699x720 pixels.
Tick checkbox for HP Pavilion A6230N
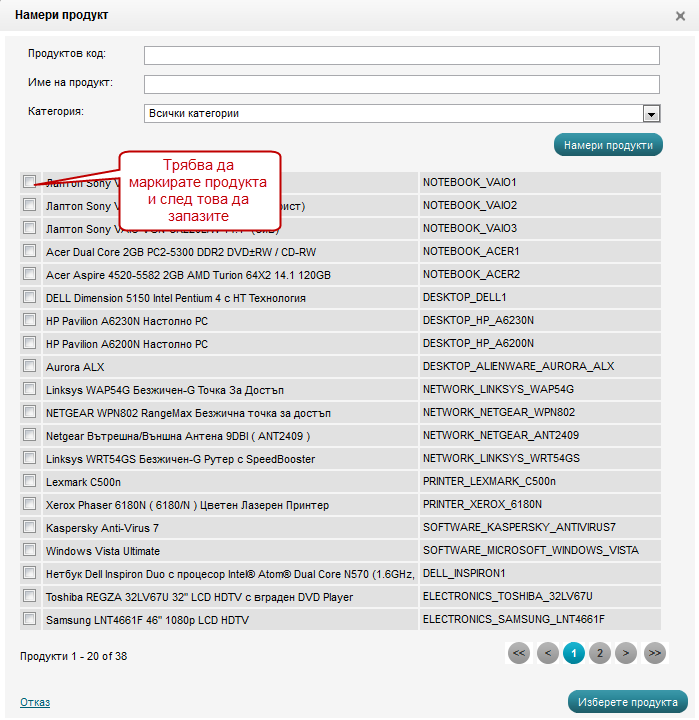tap(30, 320)
